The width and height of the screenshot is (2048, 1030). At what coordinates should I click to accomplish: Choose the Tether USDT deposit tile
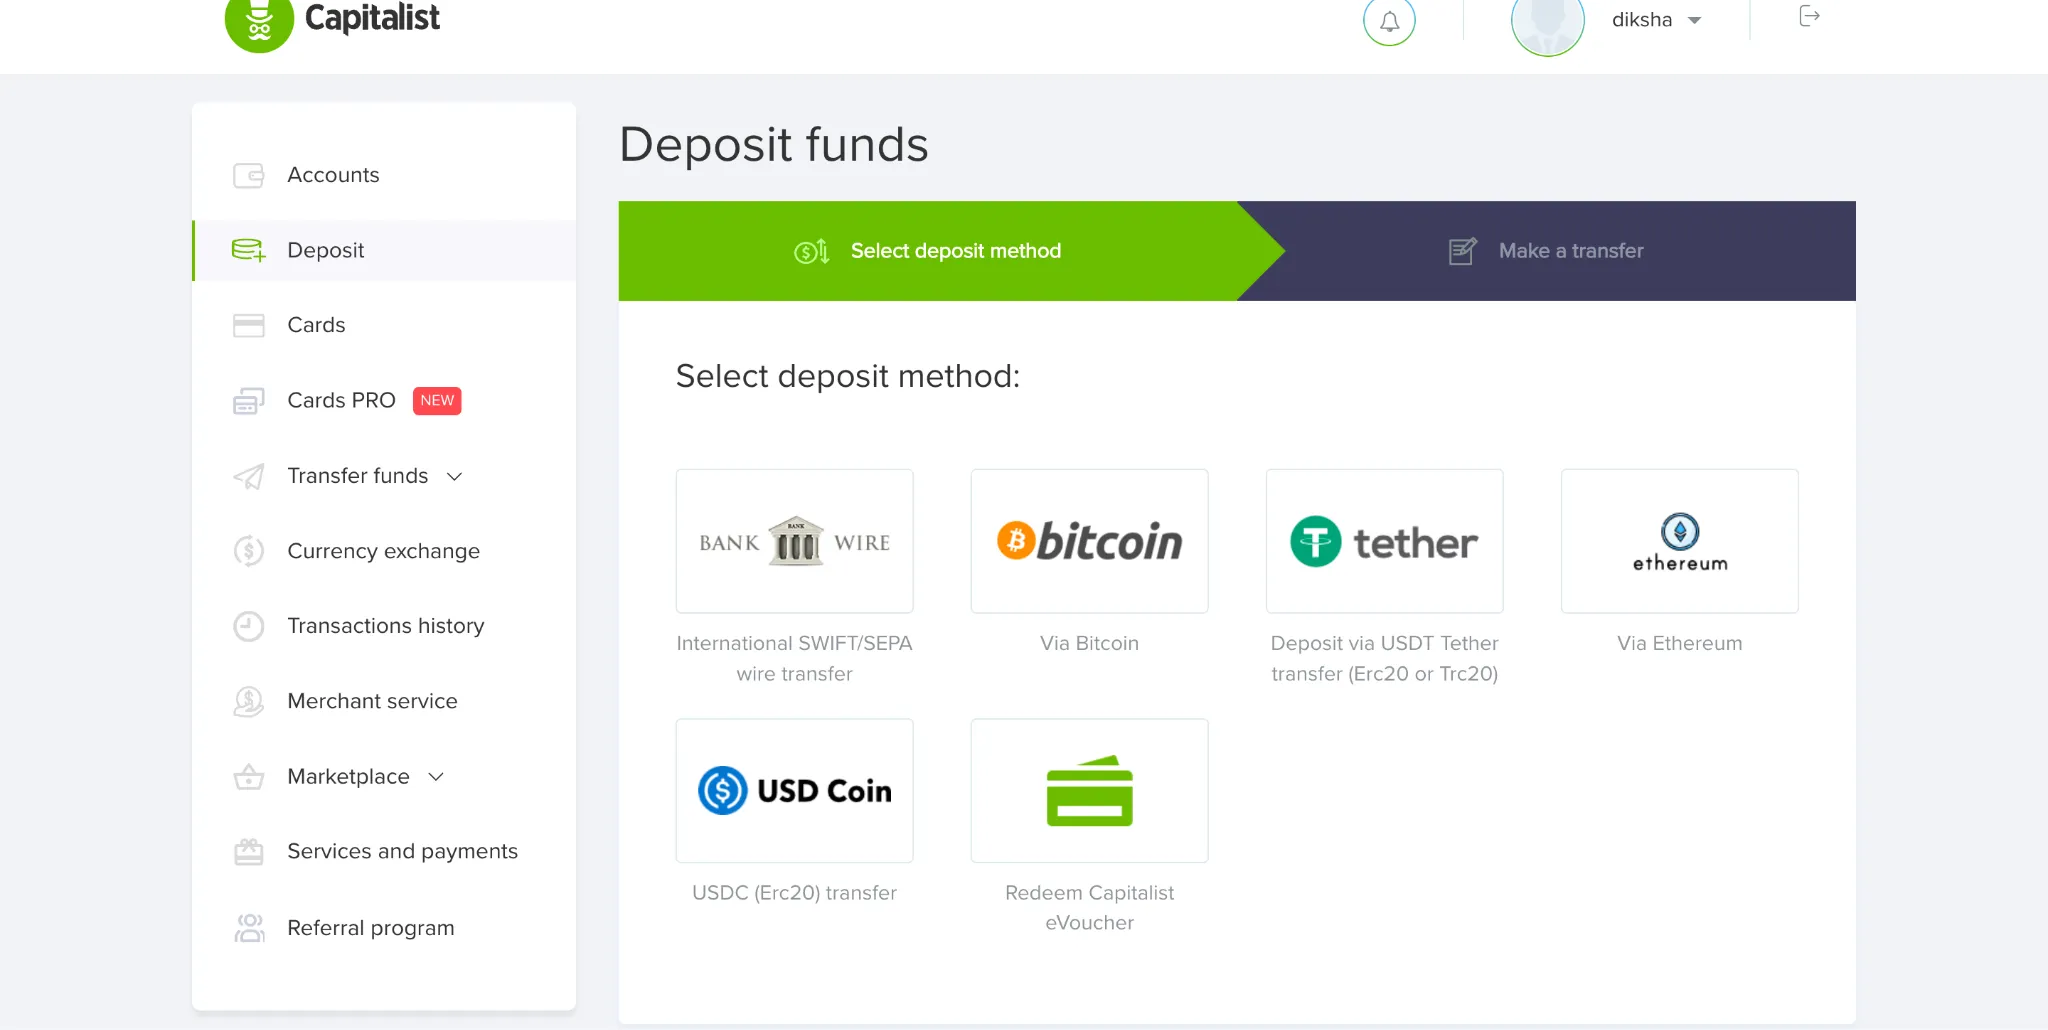pyautogui.click(x=1384, y=541)
